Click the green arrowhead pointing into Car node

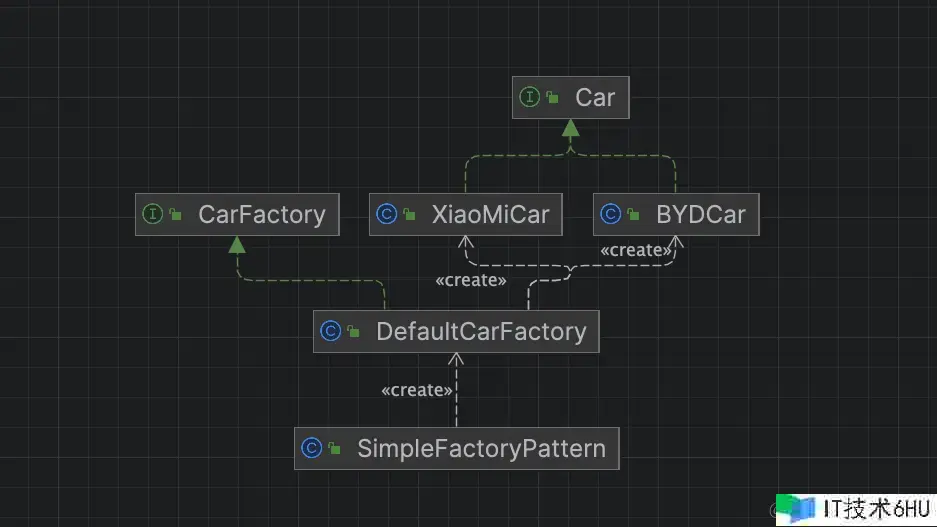click(570, 128)
